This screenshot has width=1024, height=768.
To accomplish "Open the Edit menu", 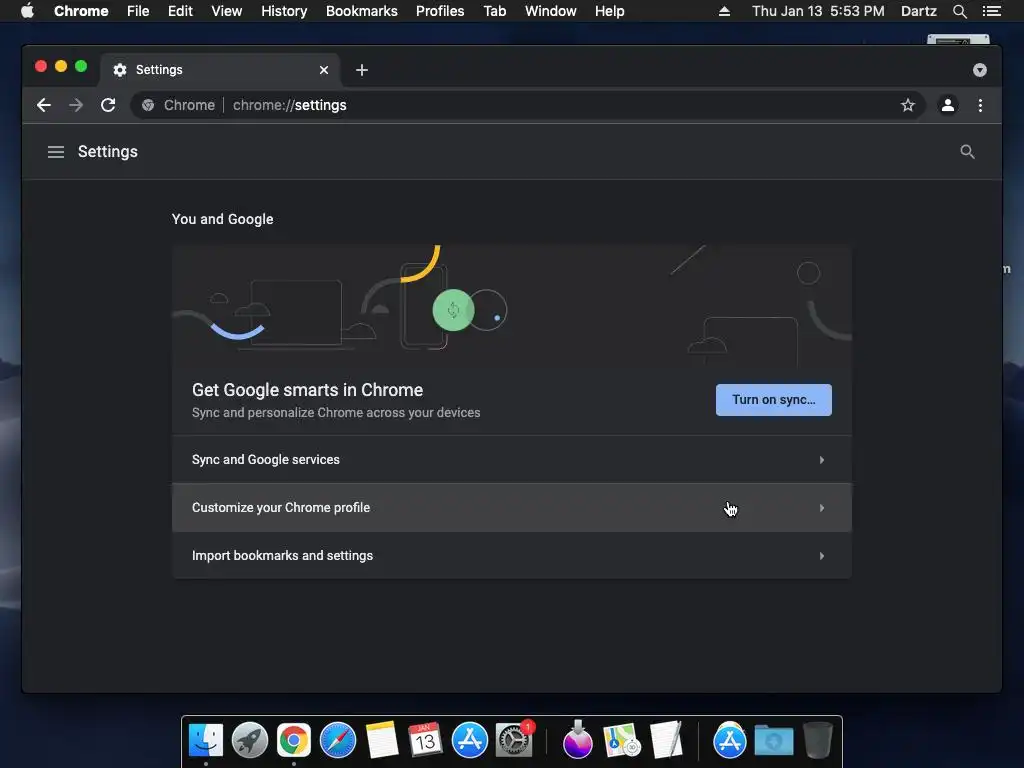I will click(180, 11).
